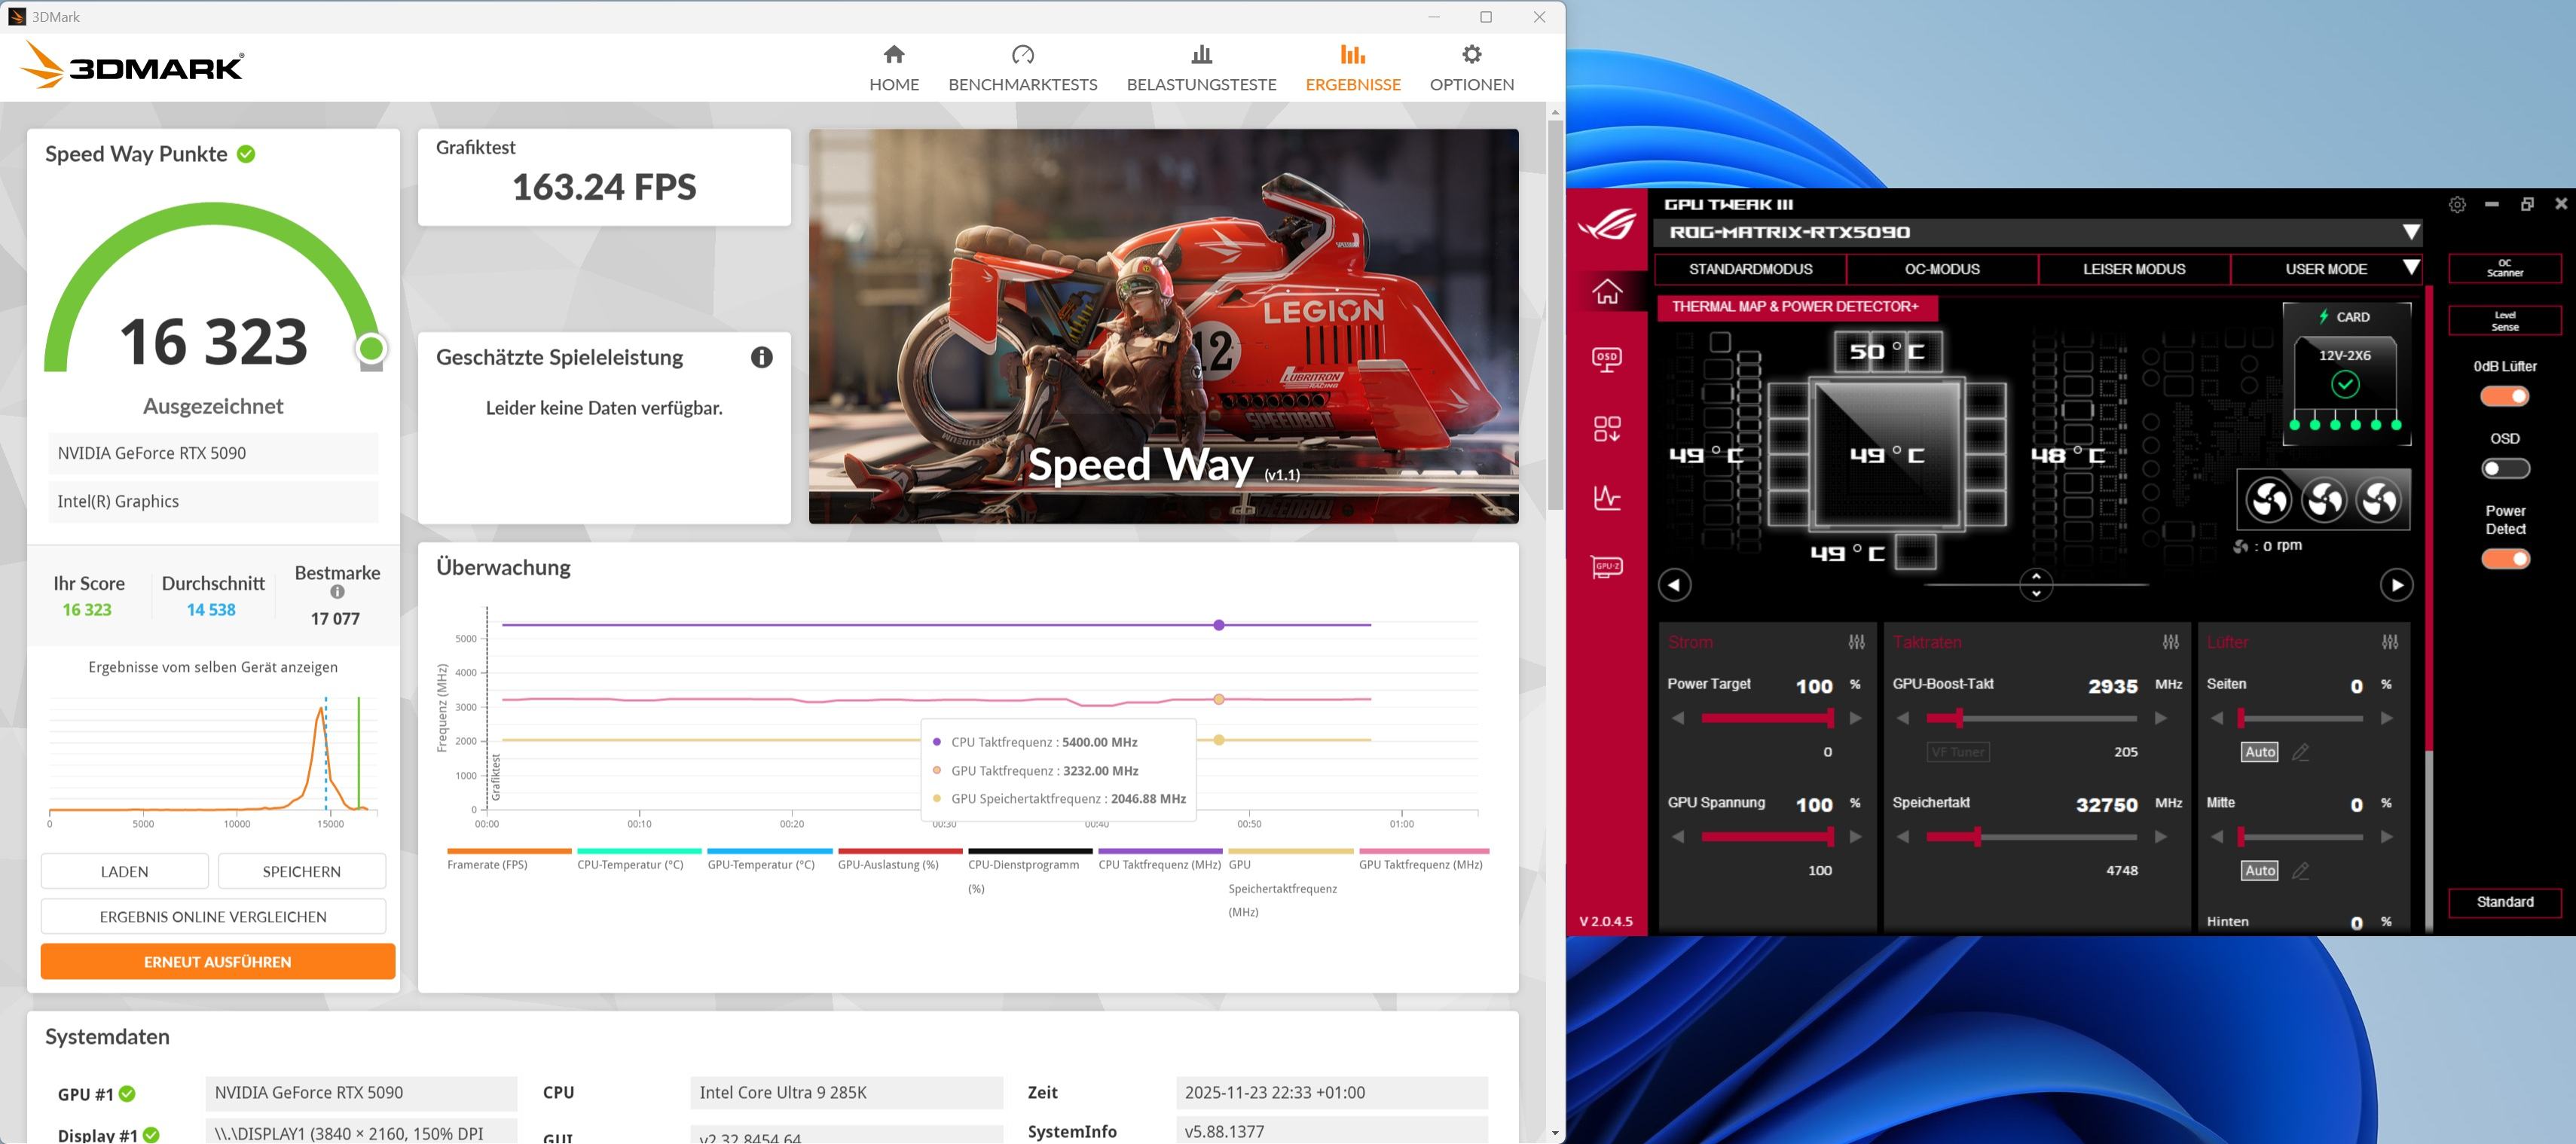Click the GPU-Z sidebar icon

coord(1606,567)
